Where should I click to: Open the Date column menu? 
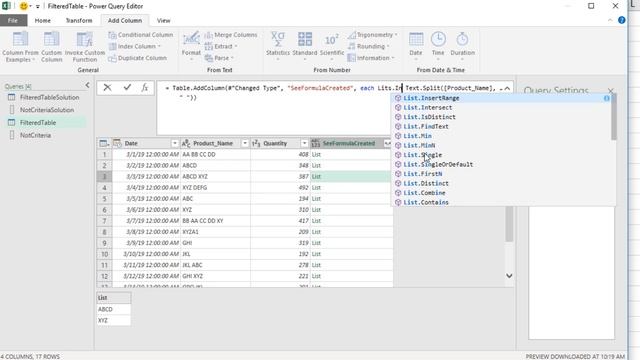[x=416, y=46]
